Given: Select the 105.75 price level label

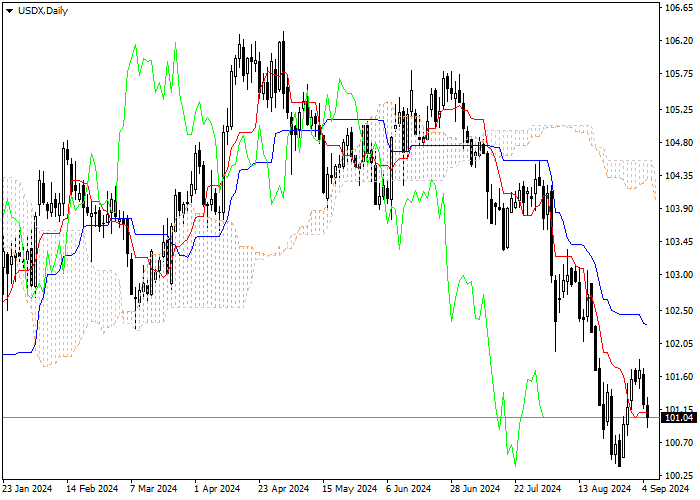Looking at the screenshot, I should tap(679, 74).
